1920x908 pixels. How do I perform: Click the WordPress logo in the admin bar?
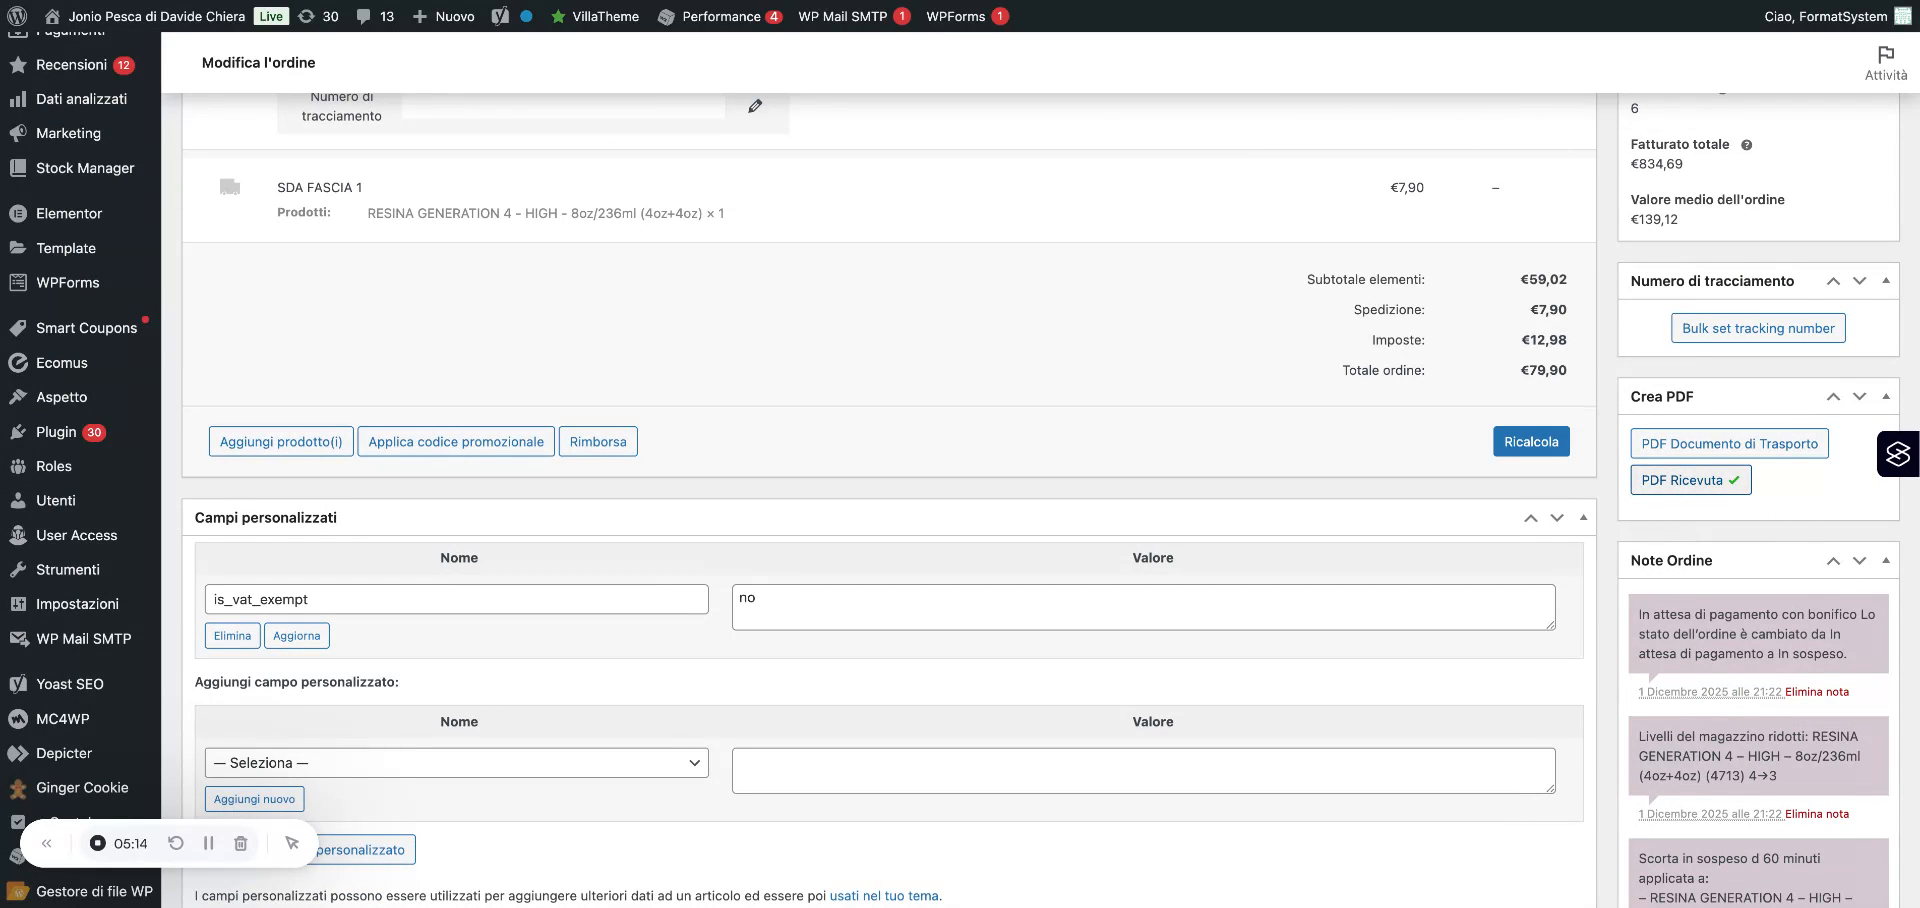tap(16, 16)
